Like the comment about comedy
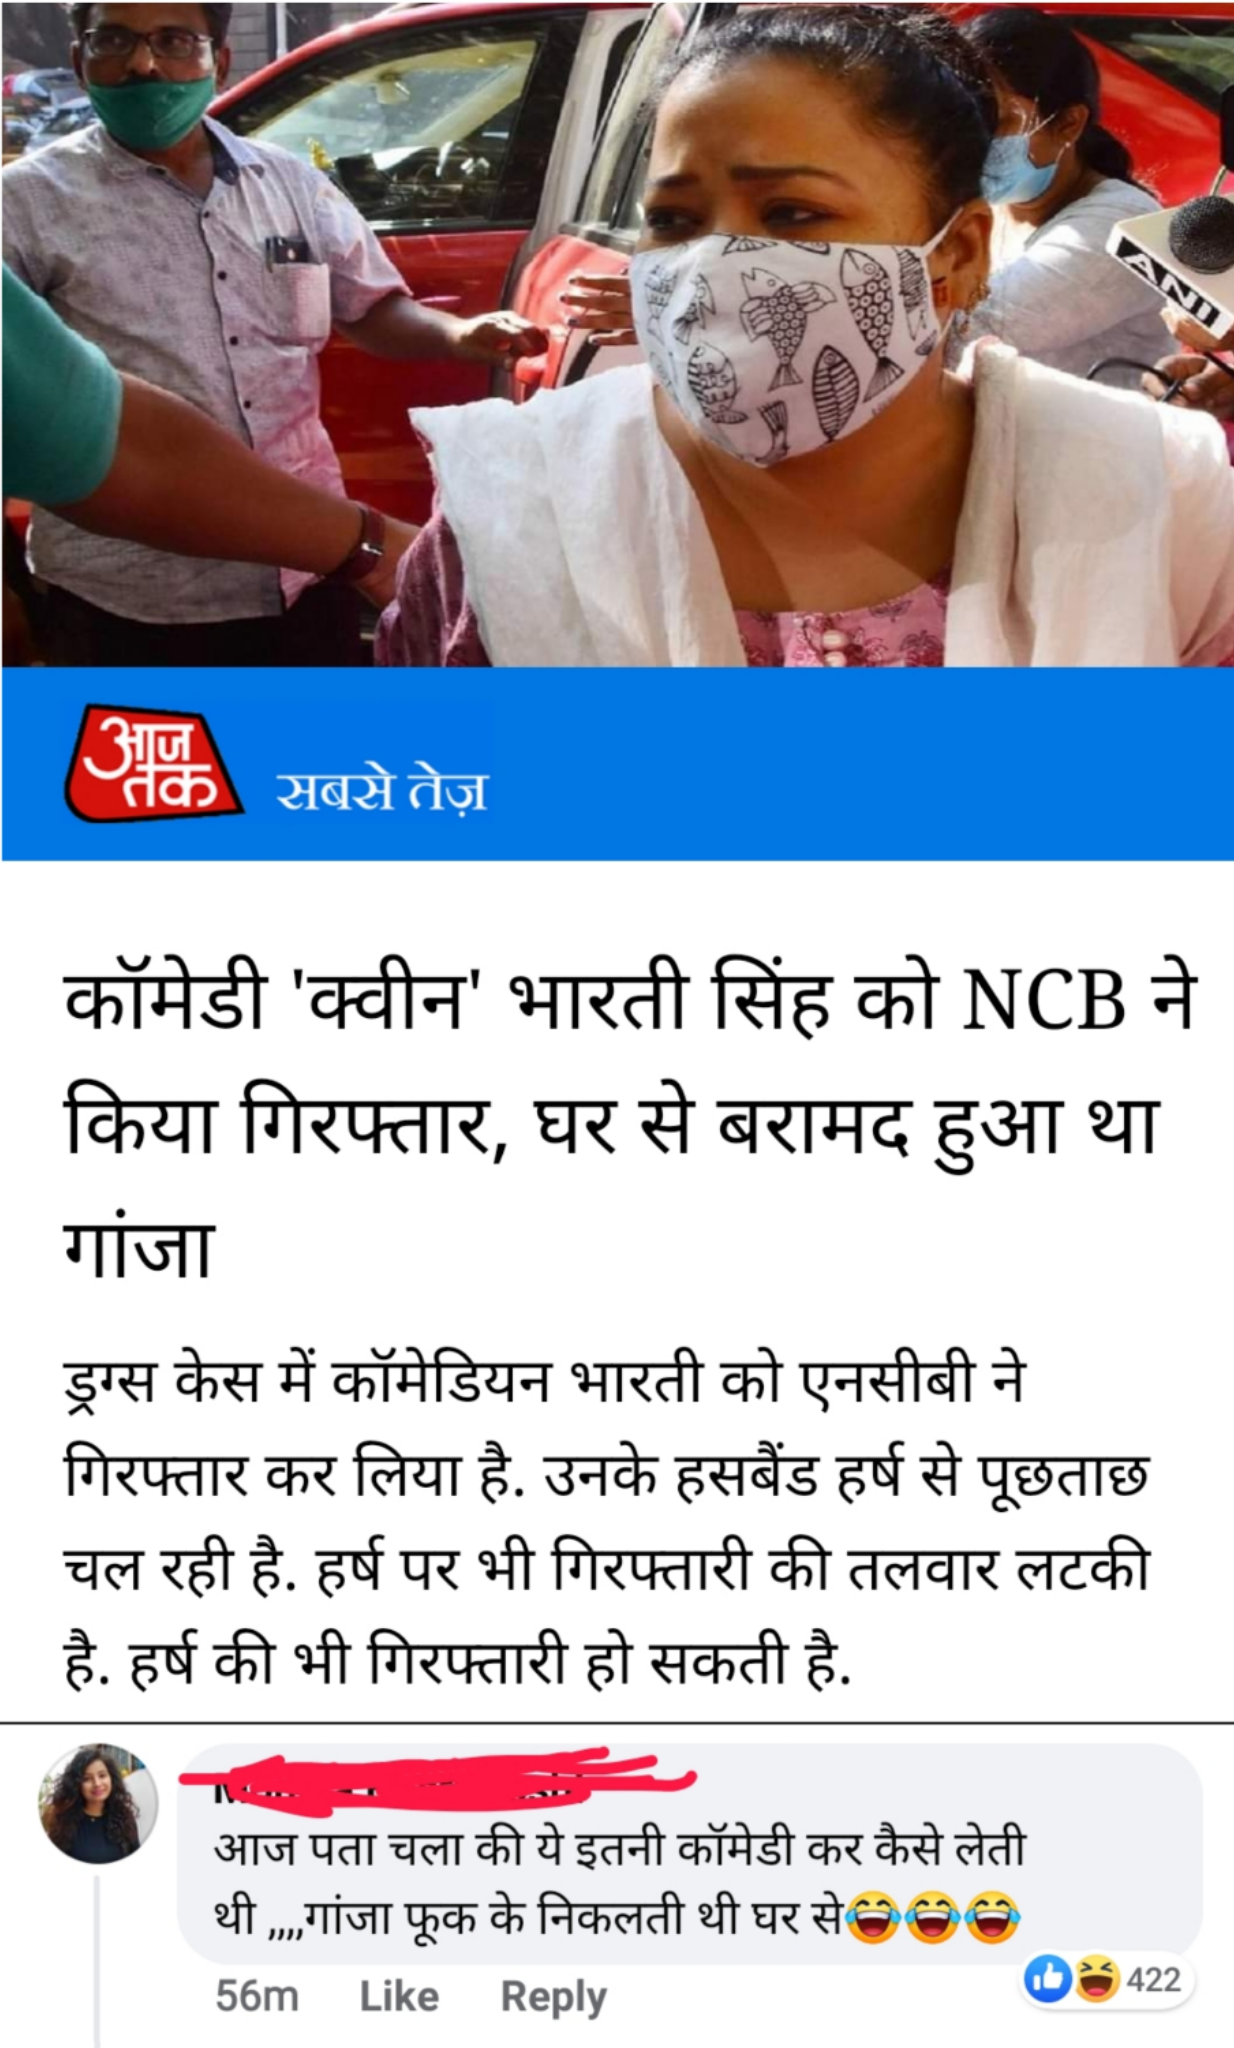The image size is (1234, 2048). [x=399, y=1996]
